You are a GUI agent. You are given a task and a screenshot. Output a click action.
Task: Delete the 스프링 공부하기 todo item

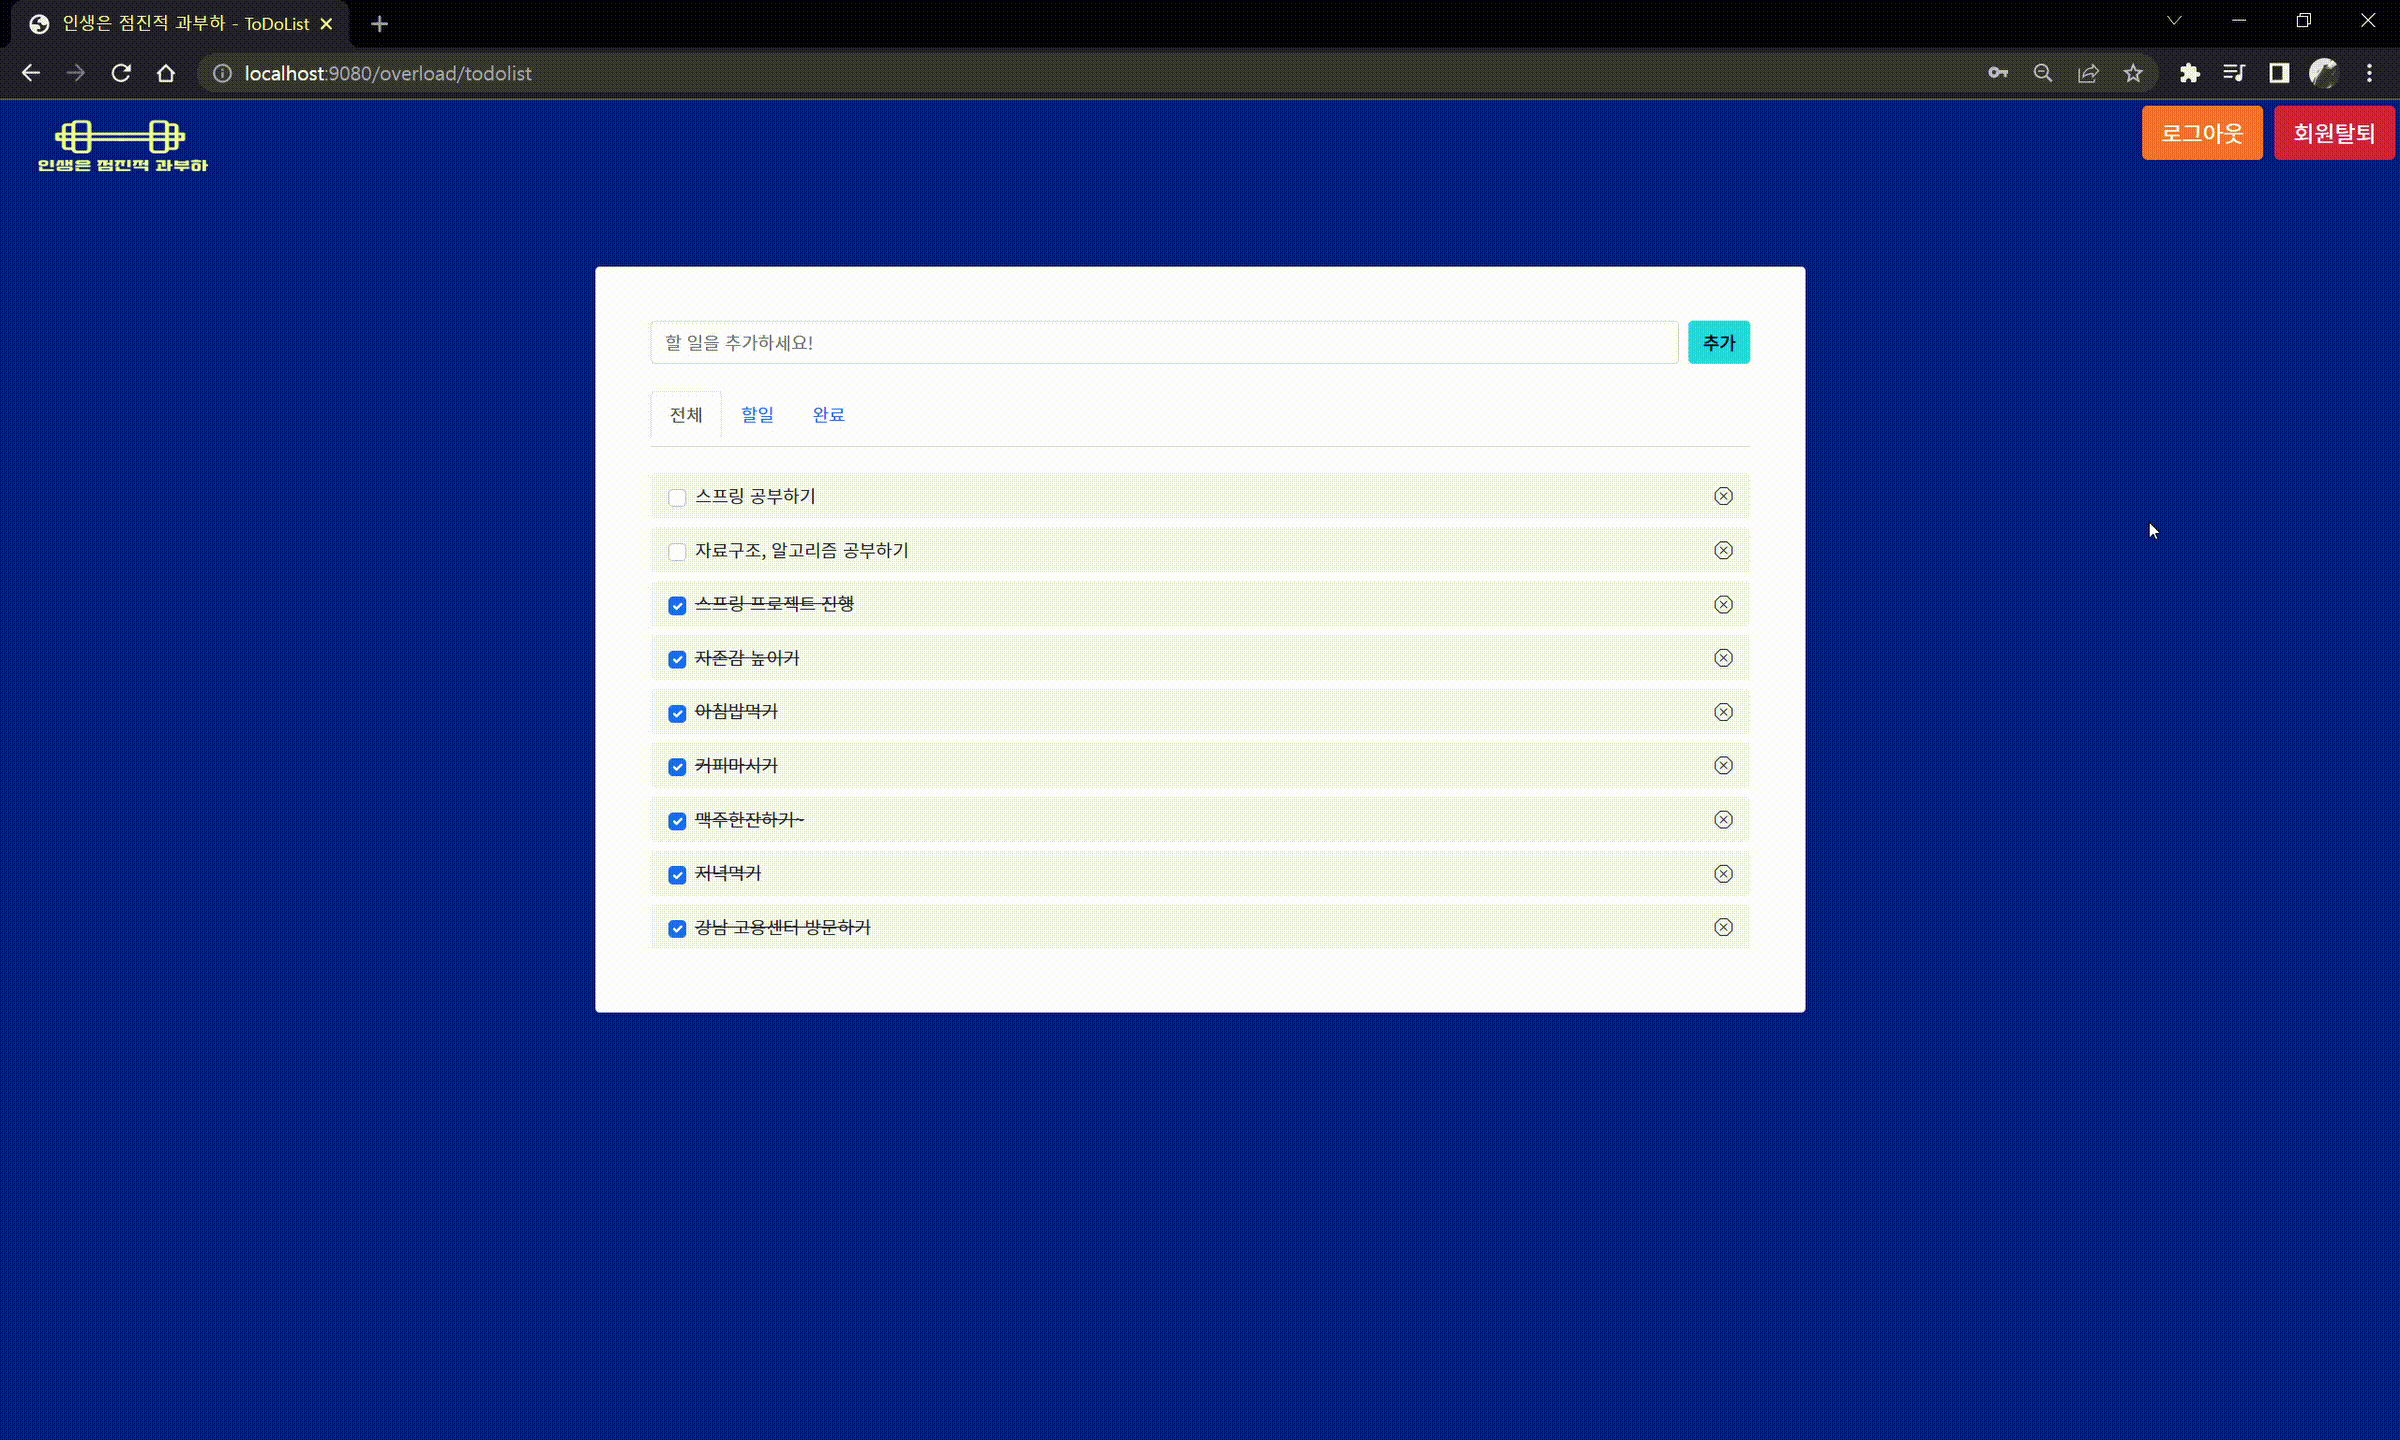pos(1722,496)
